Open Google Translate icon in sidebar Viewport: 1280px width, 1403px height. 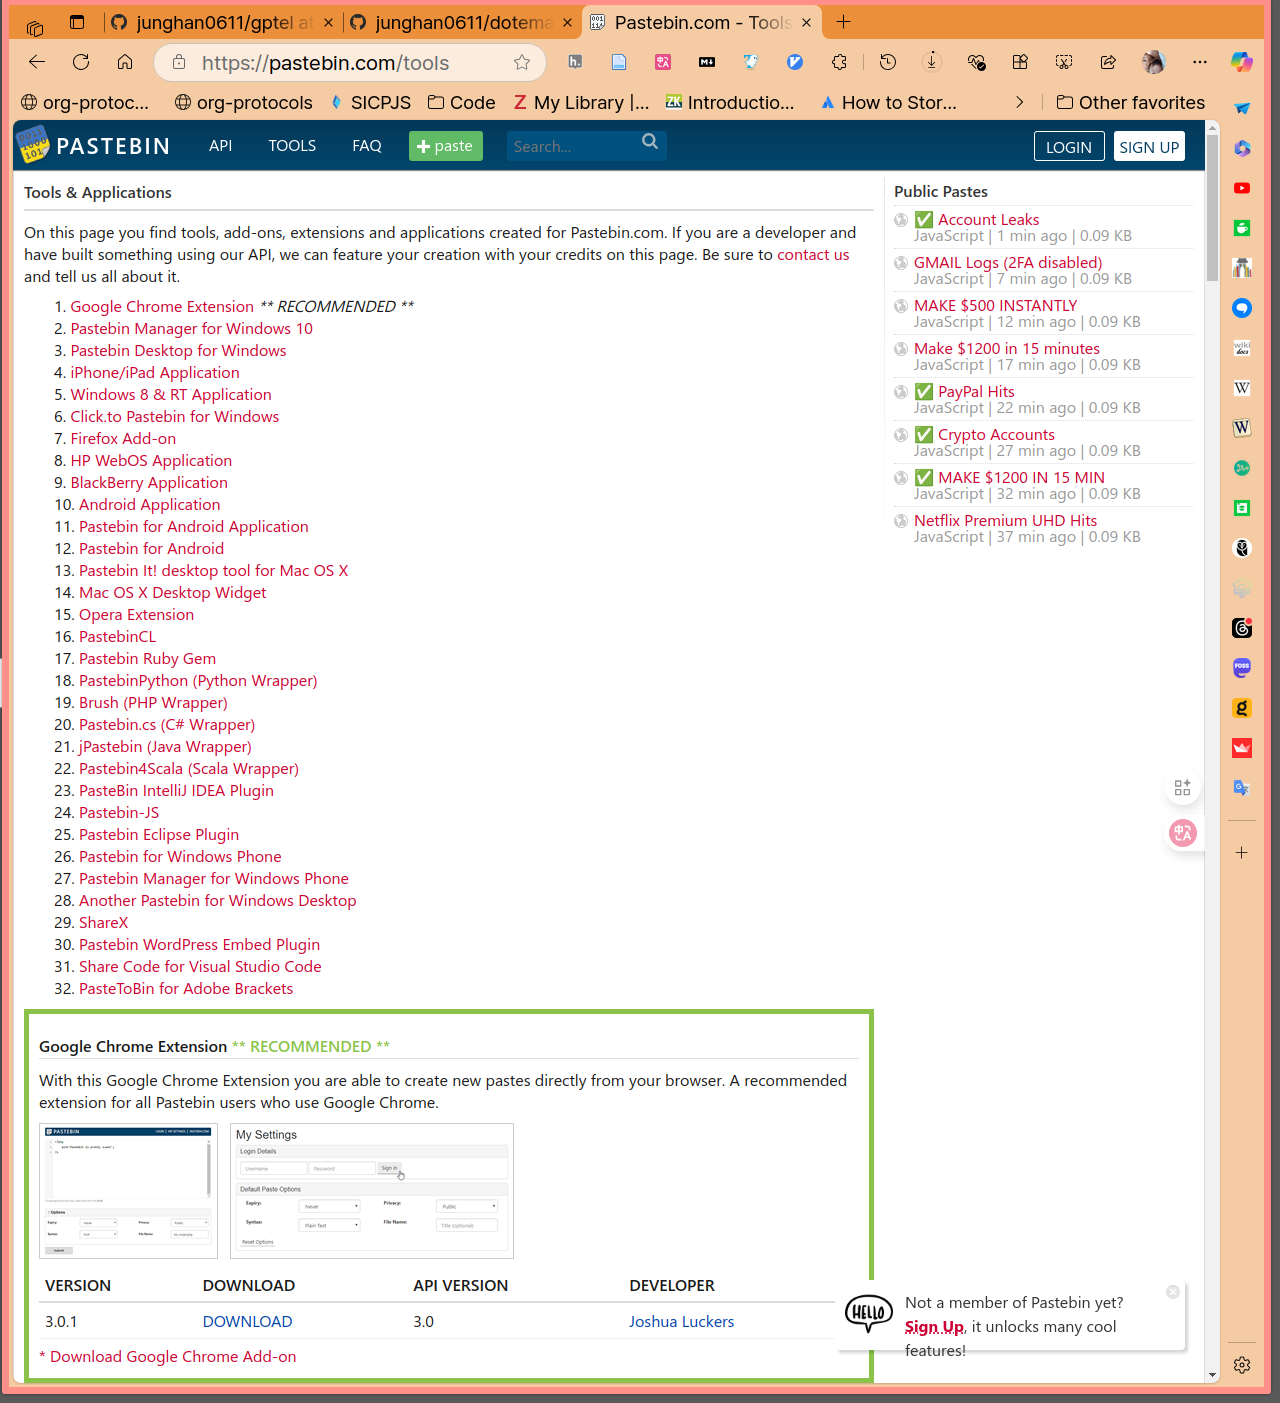pos(1242,788)
